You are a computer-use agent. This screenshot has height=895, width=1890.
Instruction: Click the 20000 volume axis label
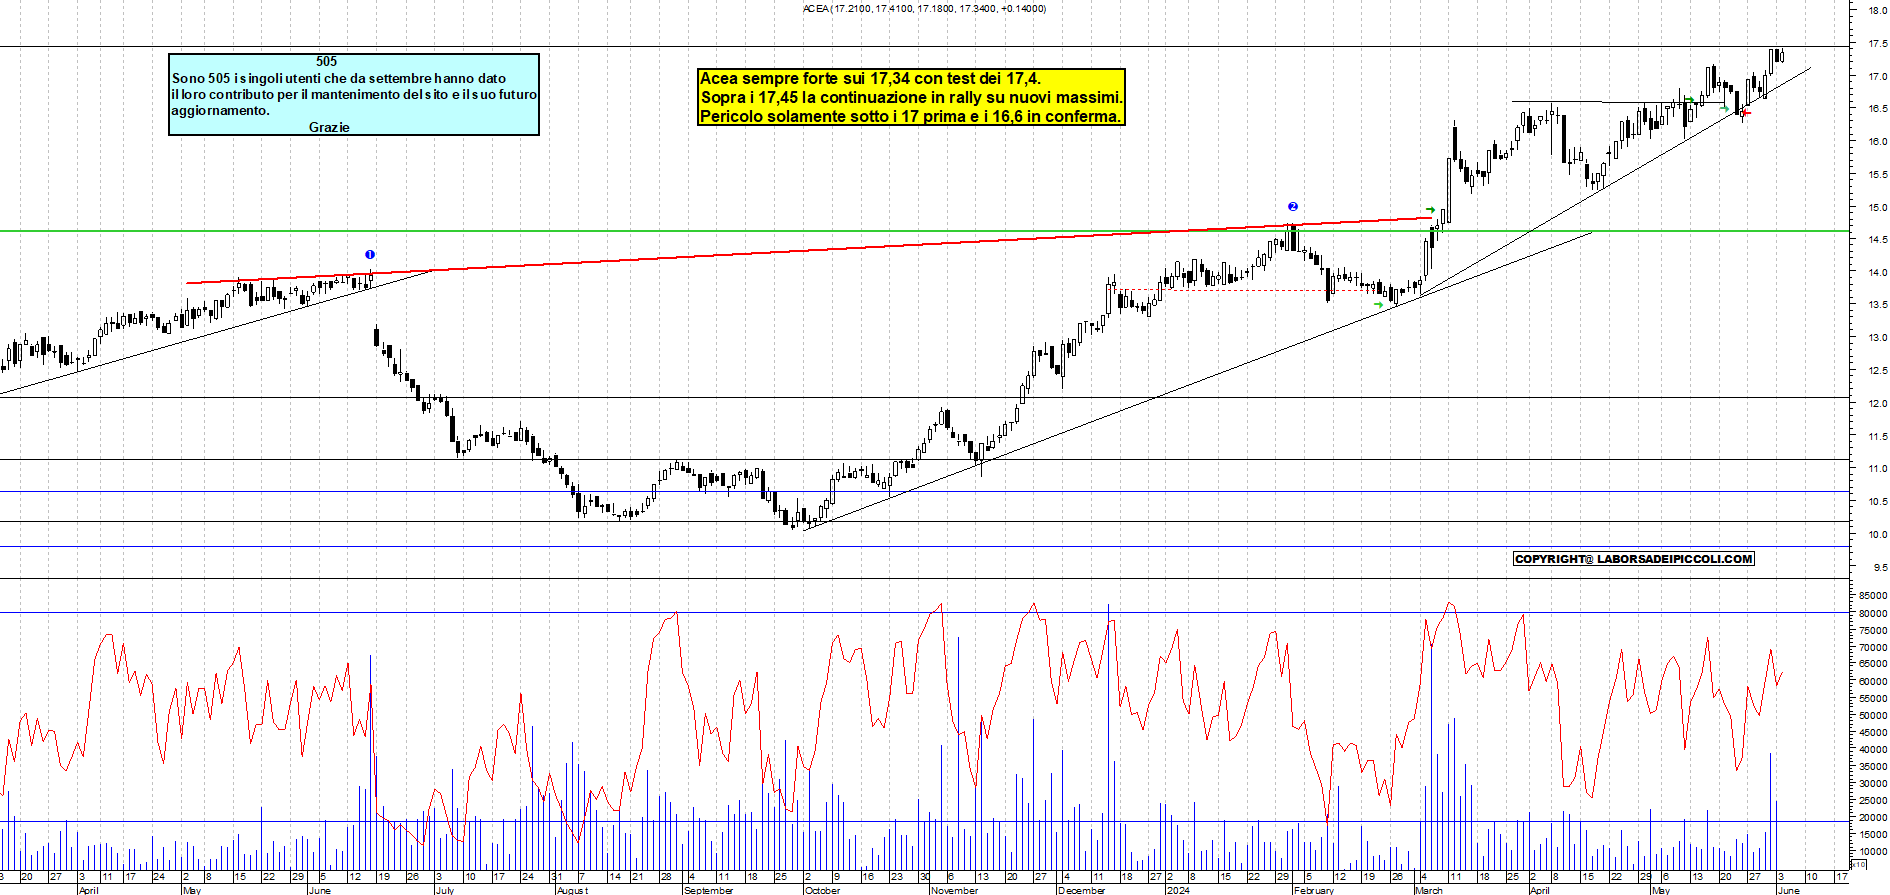click(1873, 818)
